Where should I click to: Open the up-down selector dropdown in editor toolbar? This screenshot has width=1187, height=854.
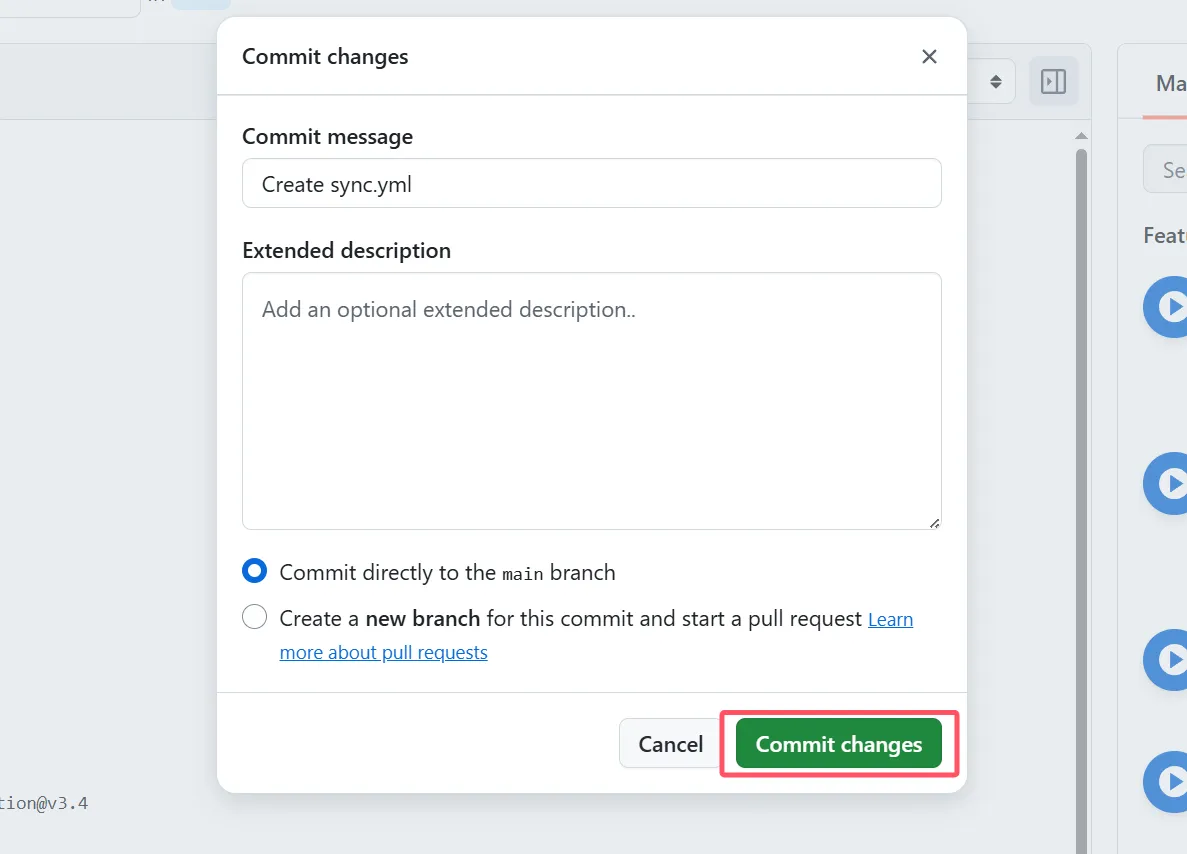(x=995, y=82)
